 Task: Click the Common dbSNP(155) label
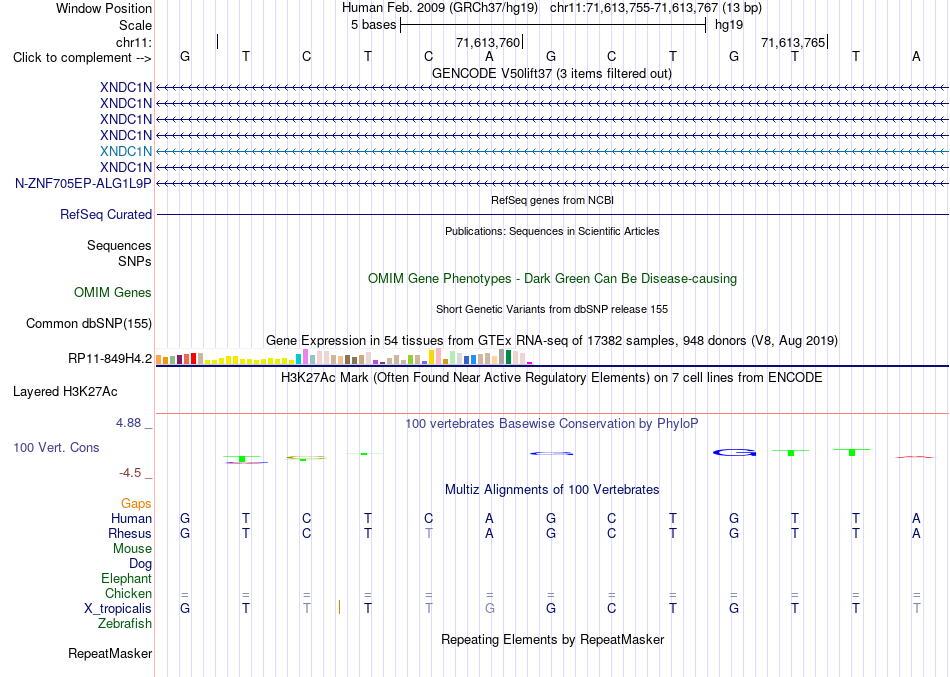pyautogui.click(x=89, y=324)
